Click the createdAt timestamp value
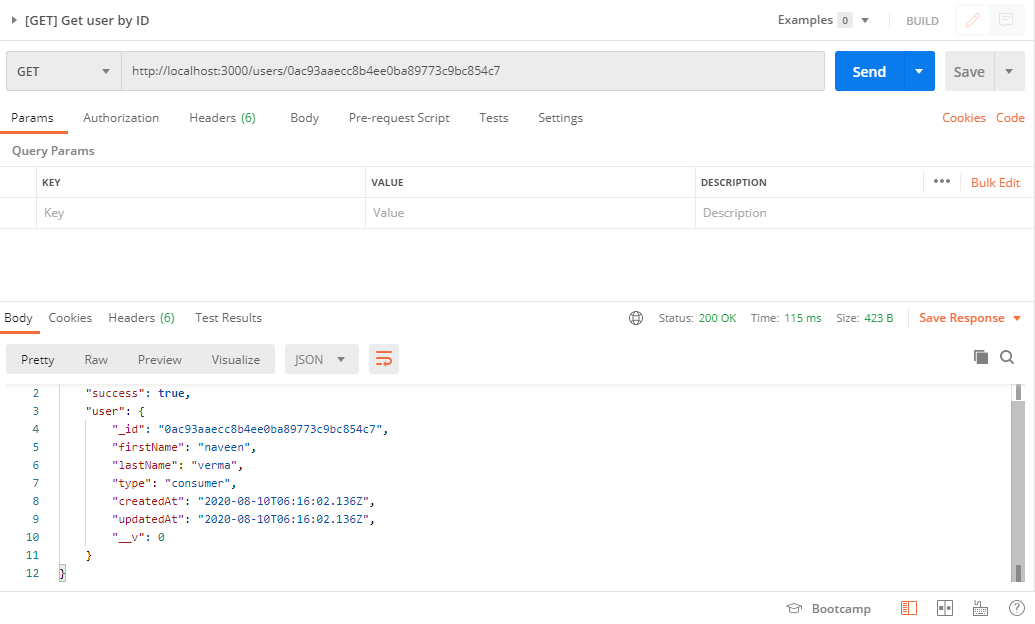Screen dimensions: 1035x624 (x=283, y=501)
